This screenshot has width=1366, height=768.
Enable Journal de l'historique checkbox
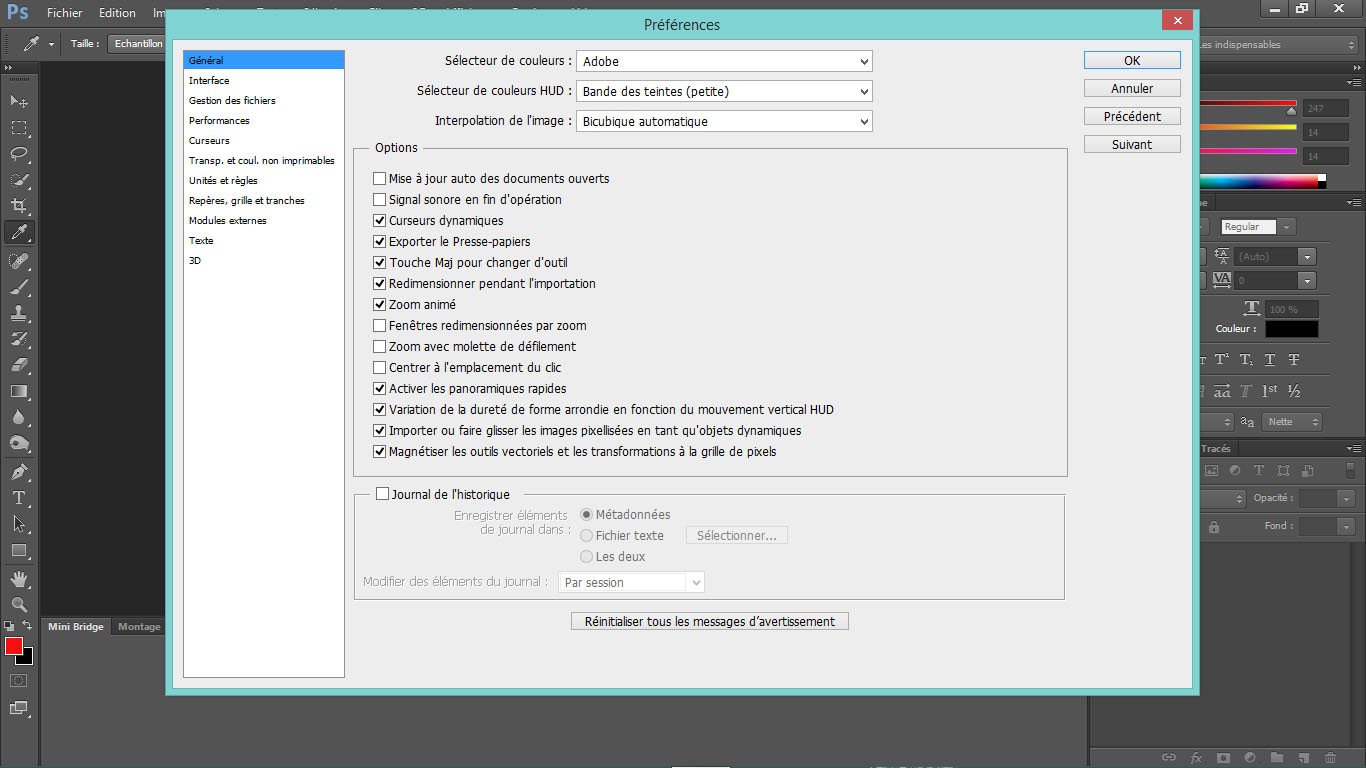click(382, 493)
